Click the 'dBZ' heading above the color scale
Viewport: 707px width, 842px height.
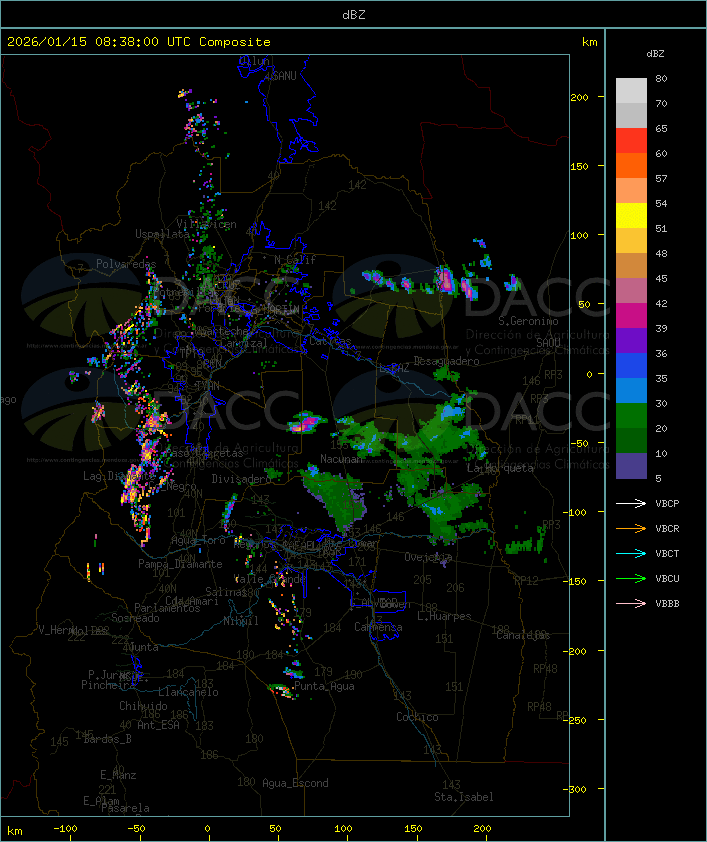tap(655, 54)
